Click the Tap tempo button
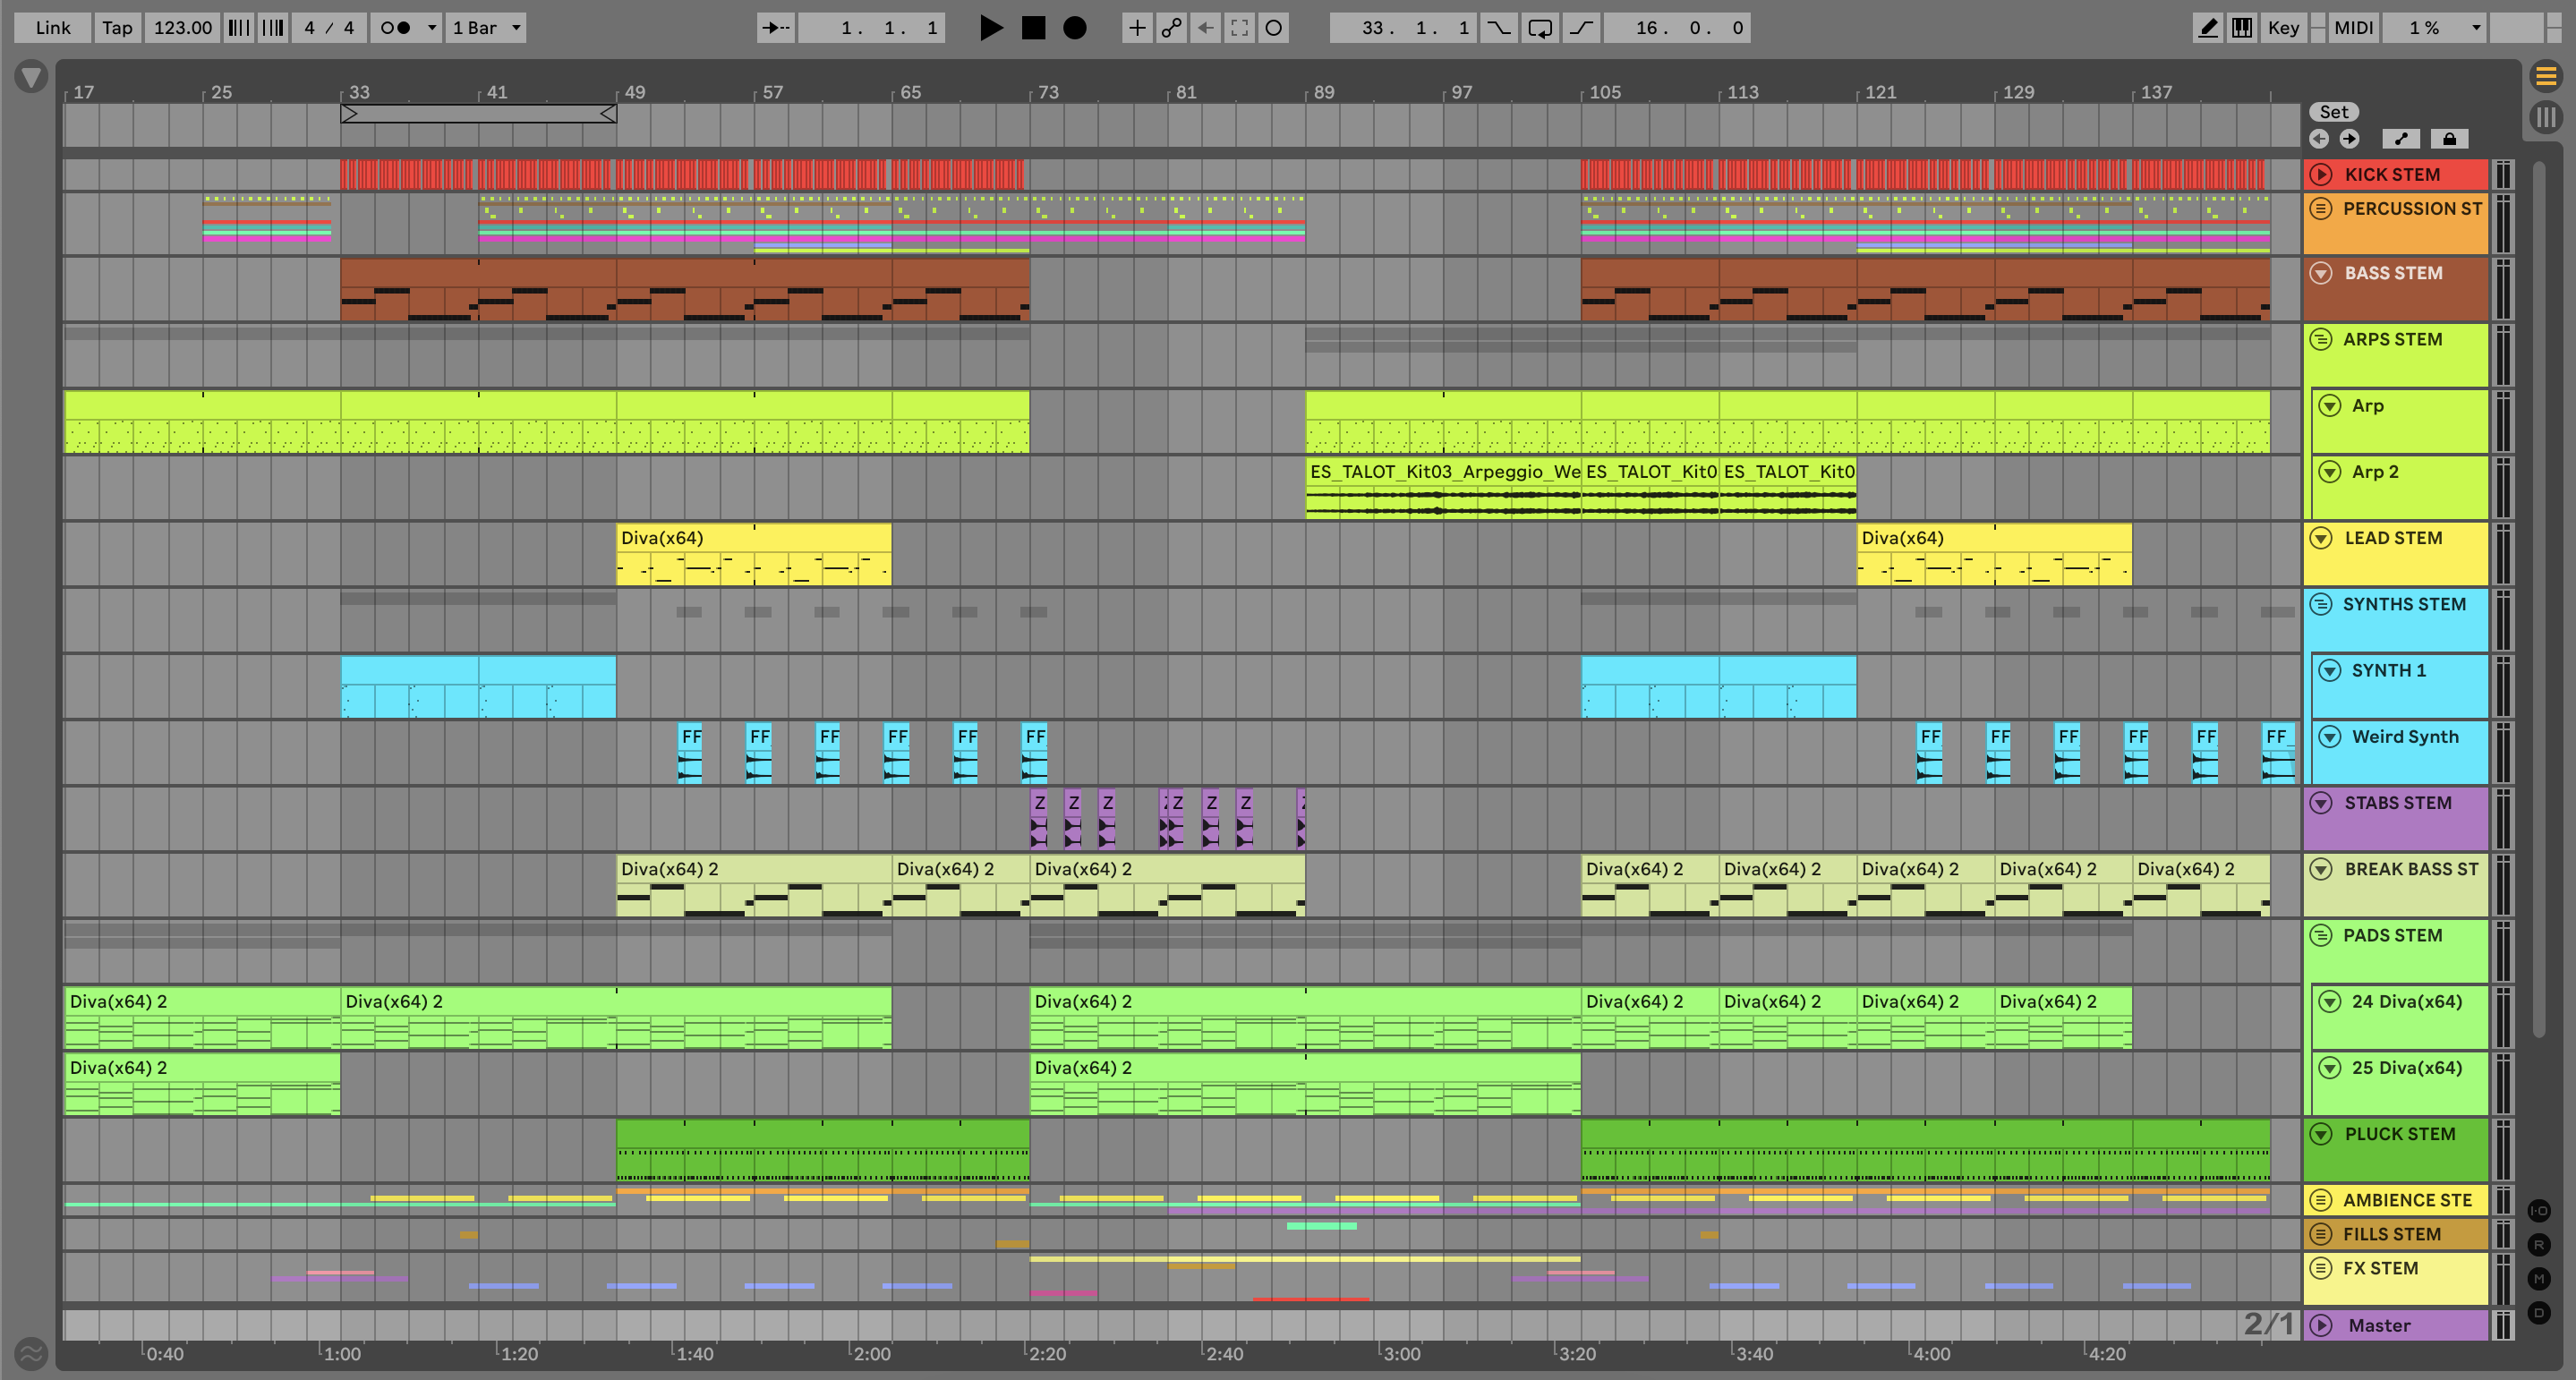The height and width of the screenshot is (1380, 2576). 117,28
